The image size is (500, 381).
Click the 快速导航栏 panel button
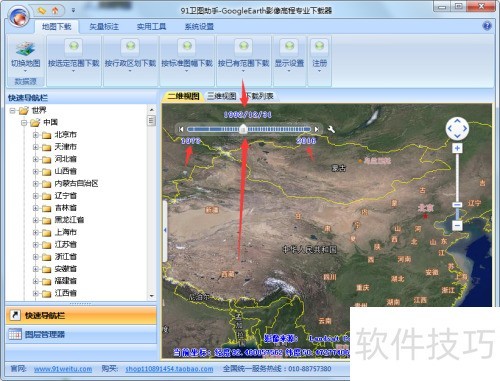tap(81, 315)
